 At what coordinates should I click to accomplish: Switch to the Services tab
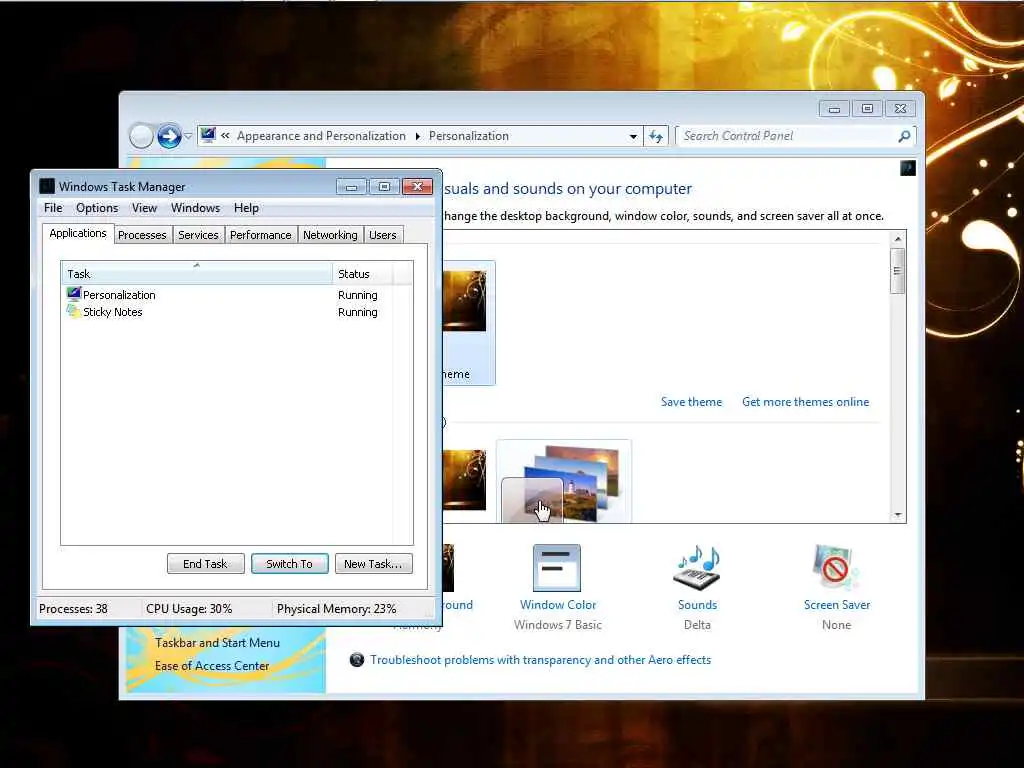(199, 235)
